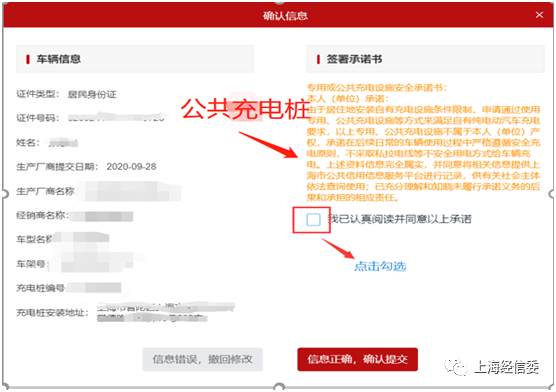
Task: Close the 确认信息 dialog
Action: pos(539,15)
